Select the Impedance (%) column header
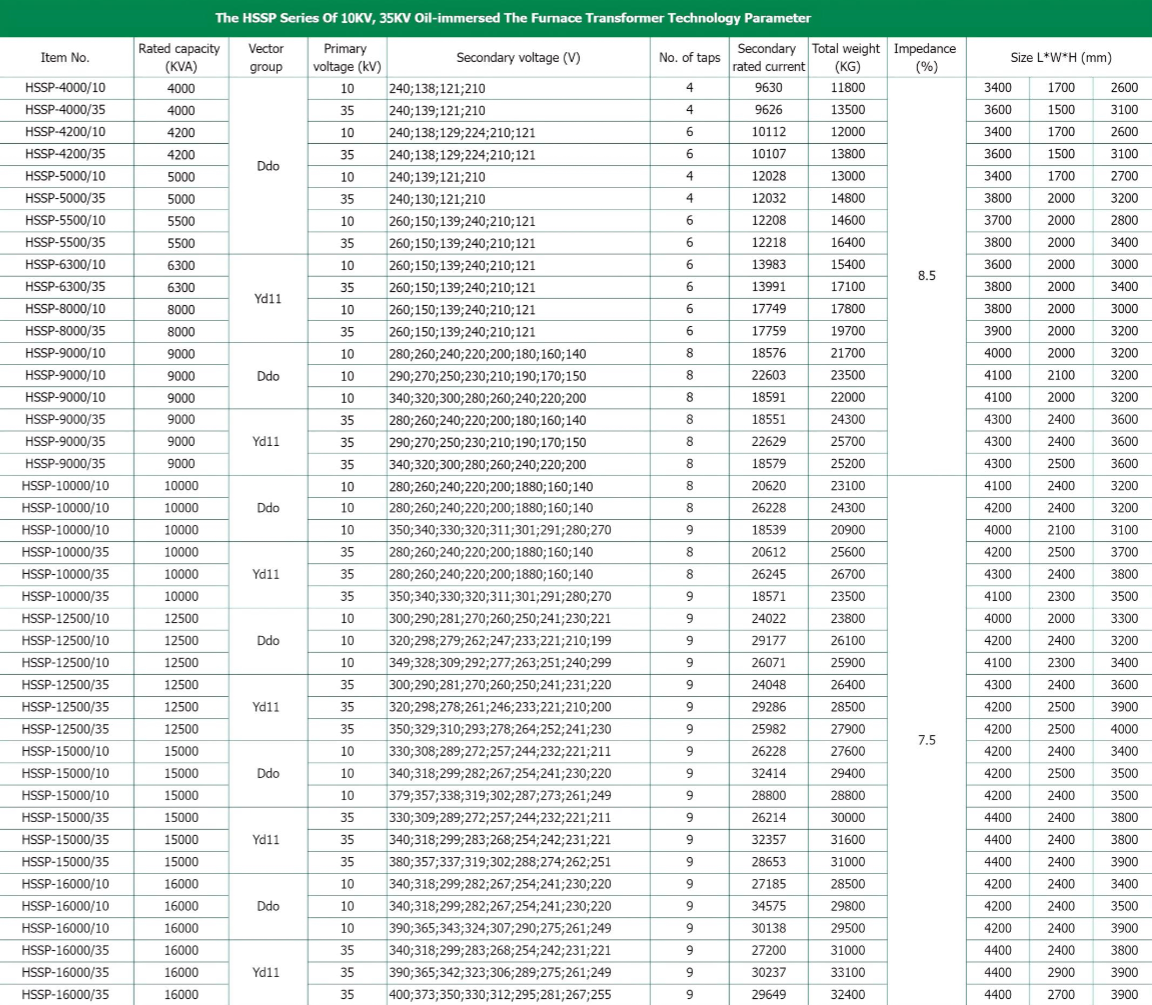 coord(925,58)
